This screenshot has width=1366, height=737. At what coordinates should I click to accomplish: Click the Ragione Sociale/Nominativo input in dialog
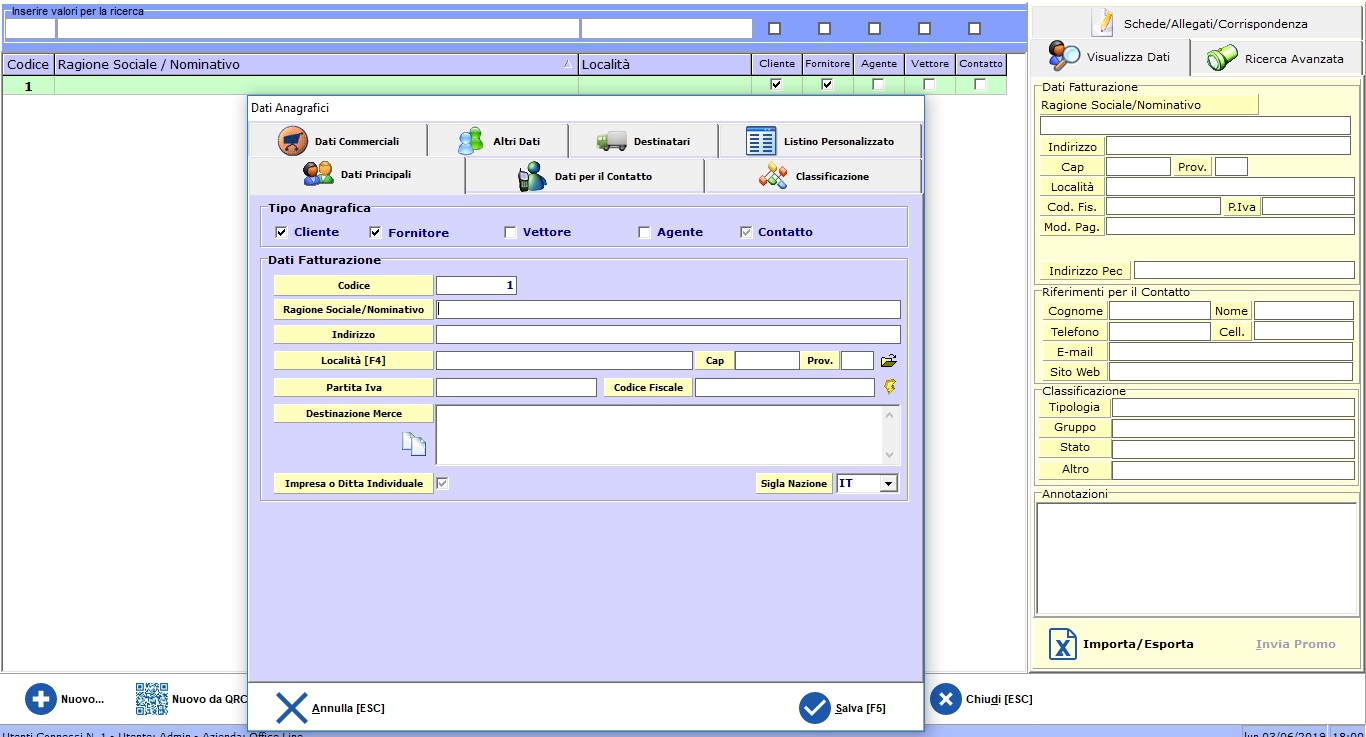click(x=668, y=310)
